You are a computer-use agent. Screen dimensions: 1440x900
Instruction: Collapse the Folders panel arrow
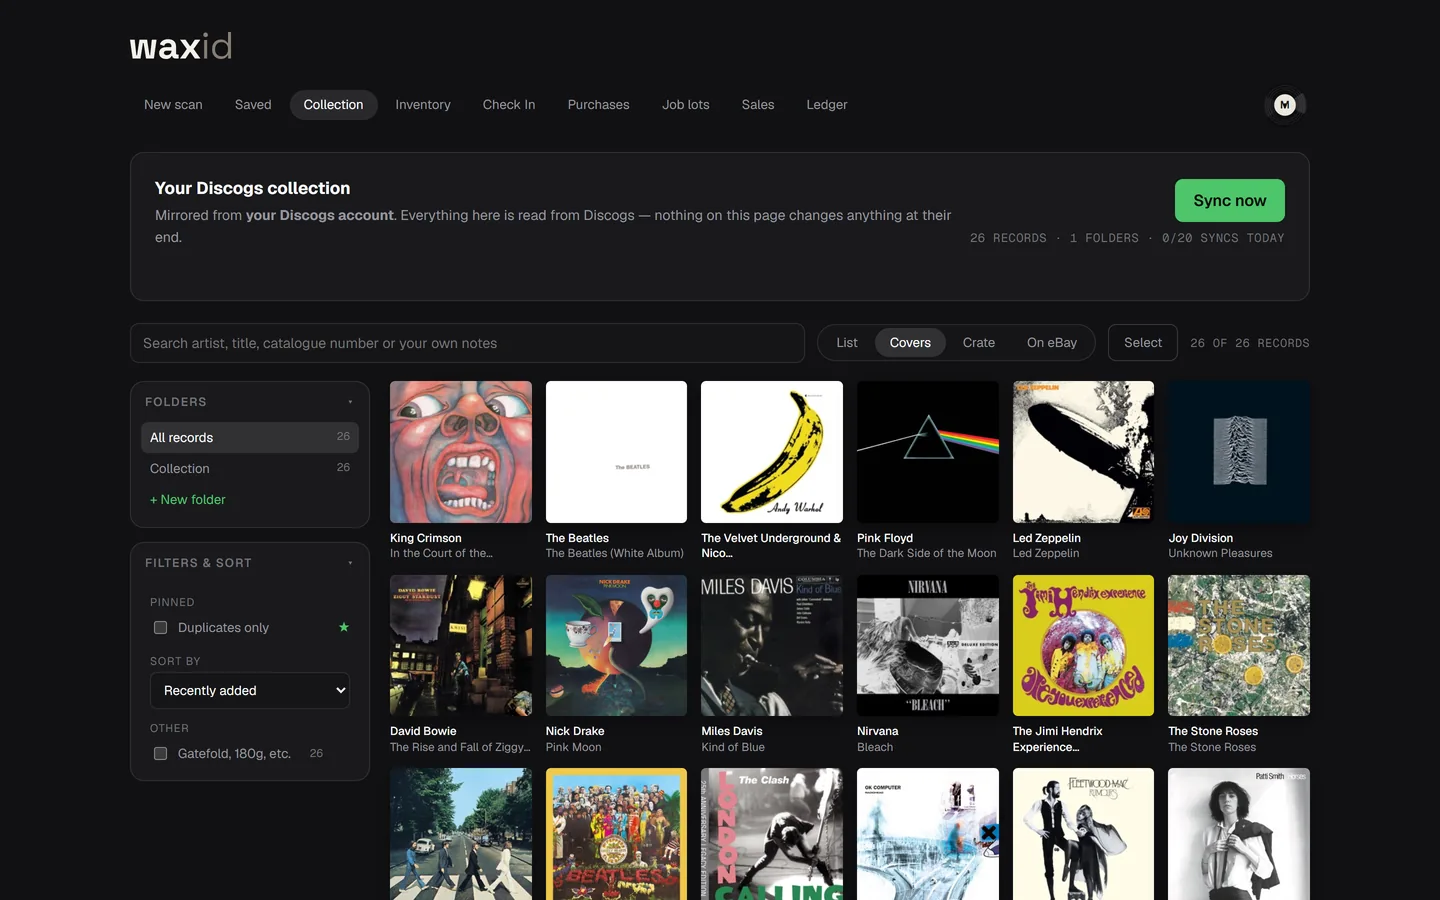[350, 402]
